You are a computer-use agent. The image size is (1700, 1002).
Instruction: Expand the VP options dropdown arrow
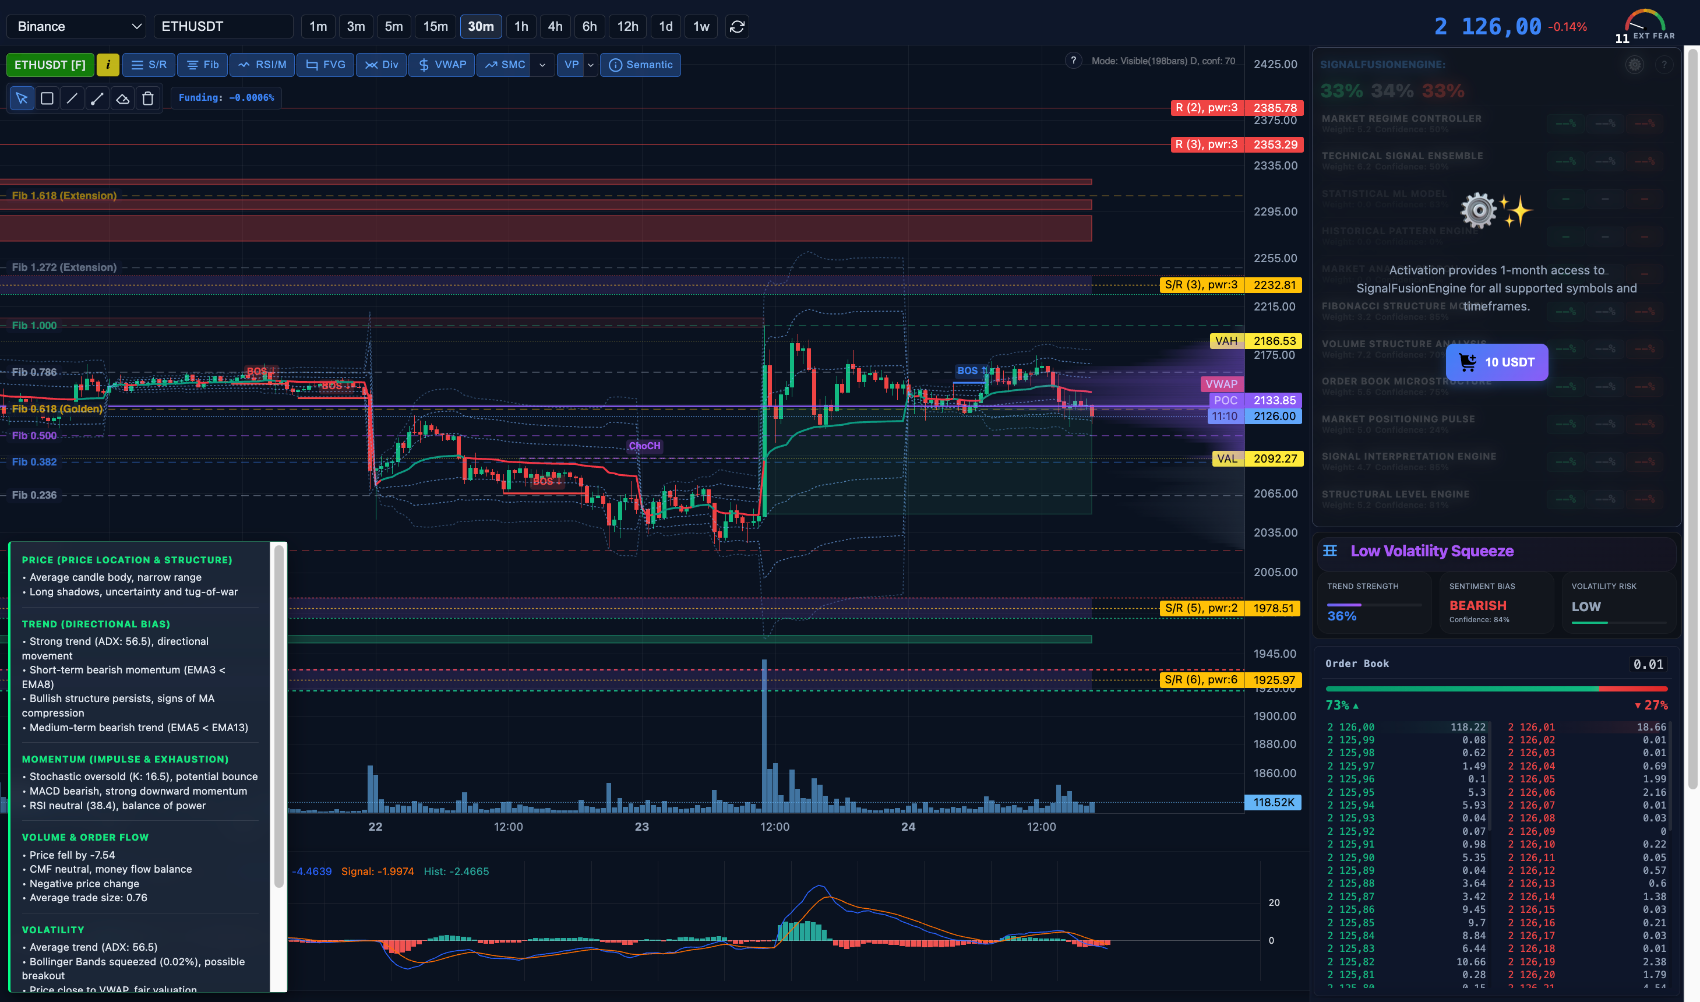590,65
